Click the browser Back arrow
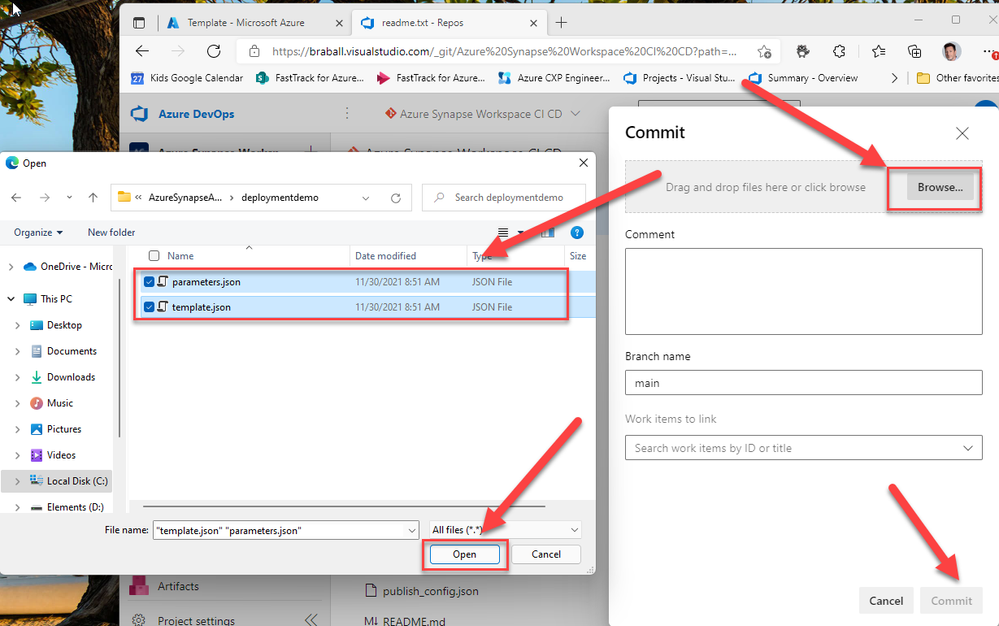Viewport: 999px width, 626px height. (142, 51)
